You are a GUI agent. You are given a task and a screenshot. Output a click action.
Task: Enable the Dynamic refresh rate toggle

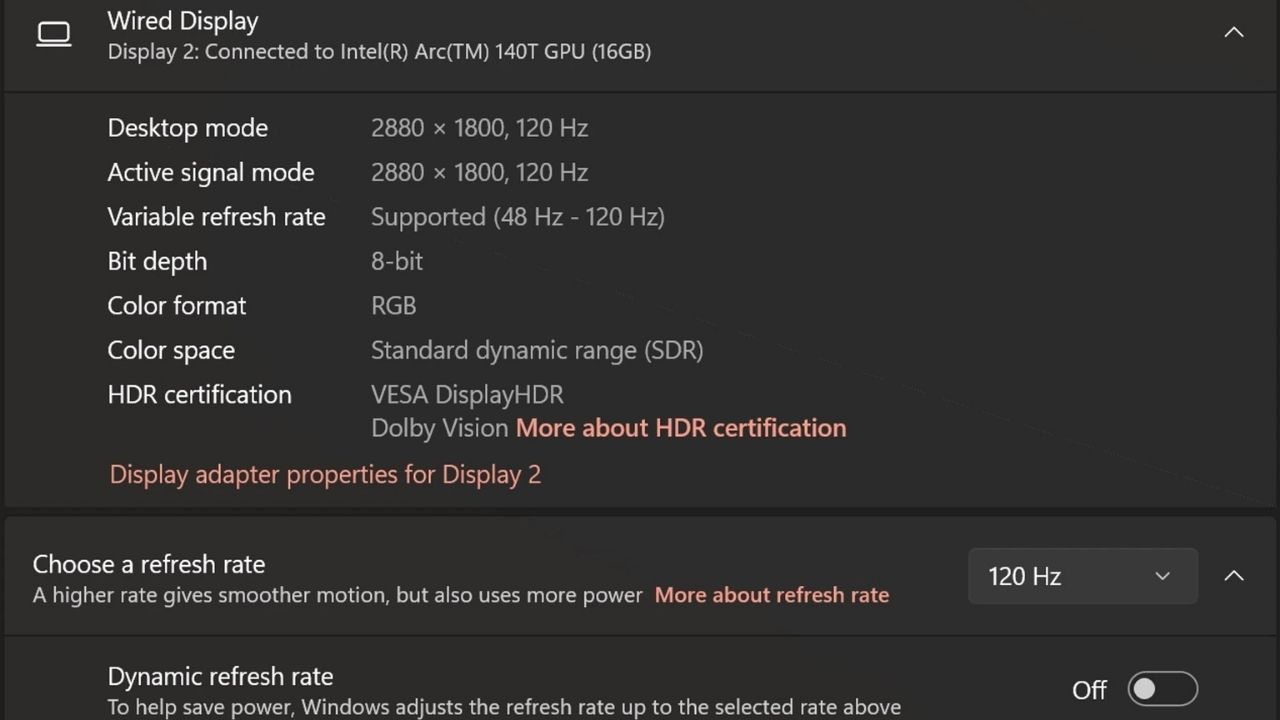point(1162,689)
